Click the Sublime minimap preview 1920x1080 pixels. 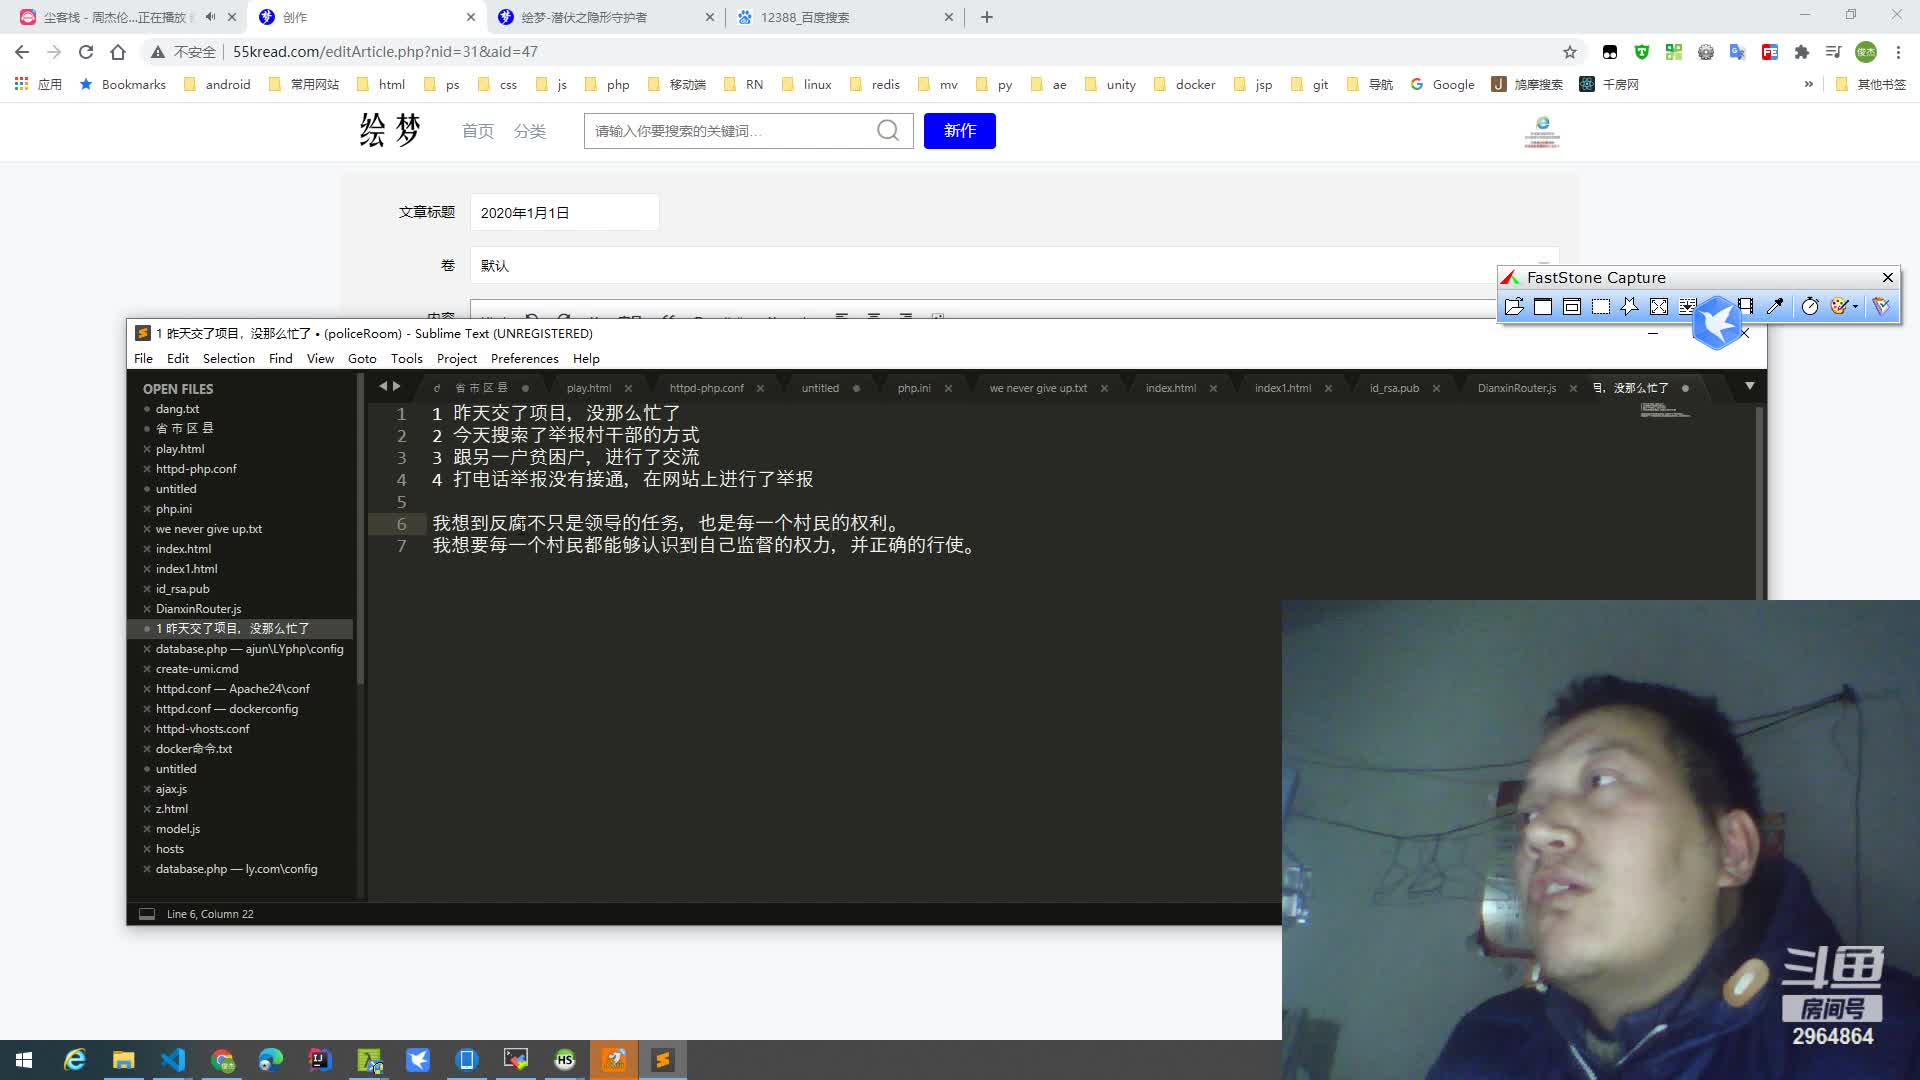(1665, 409)
